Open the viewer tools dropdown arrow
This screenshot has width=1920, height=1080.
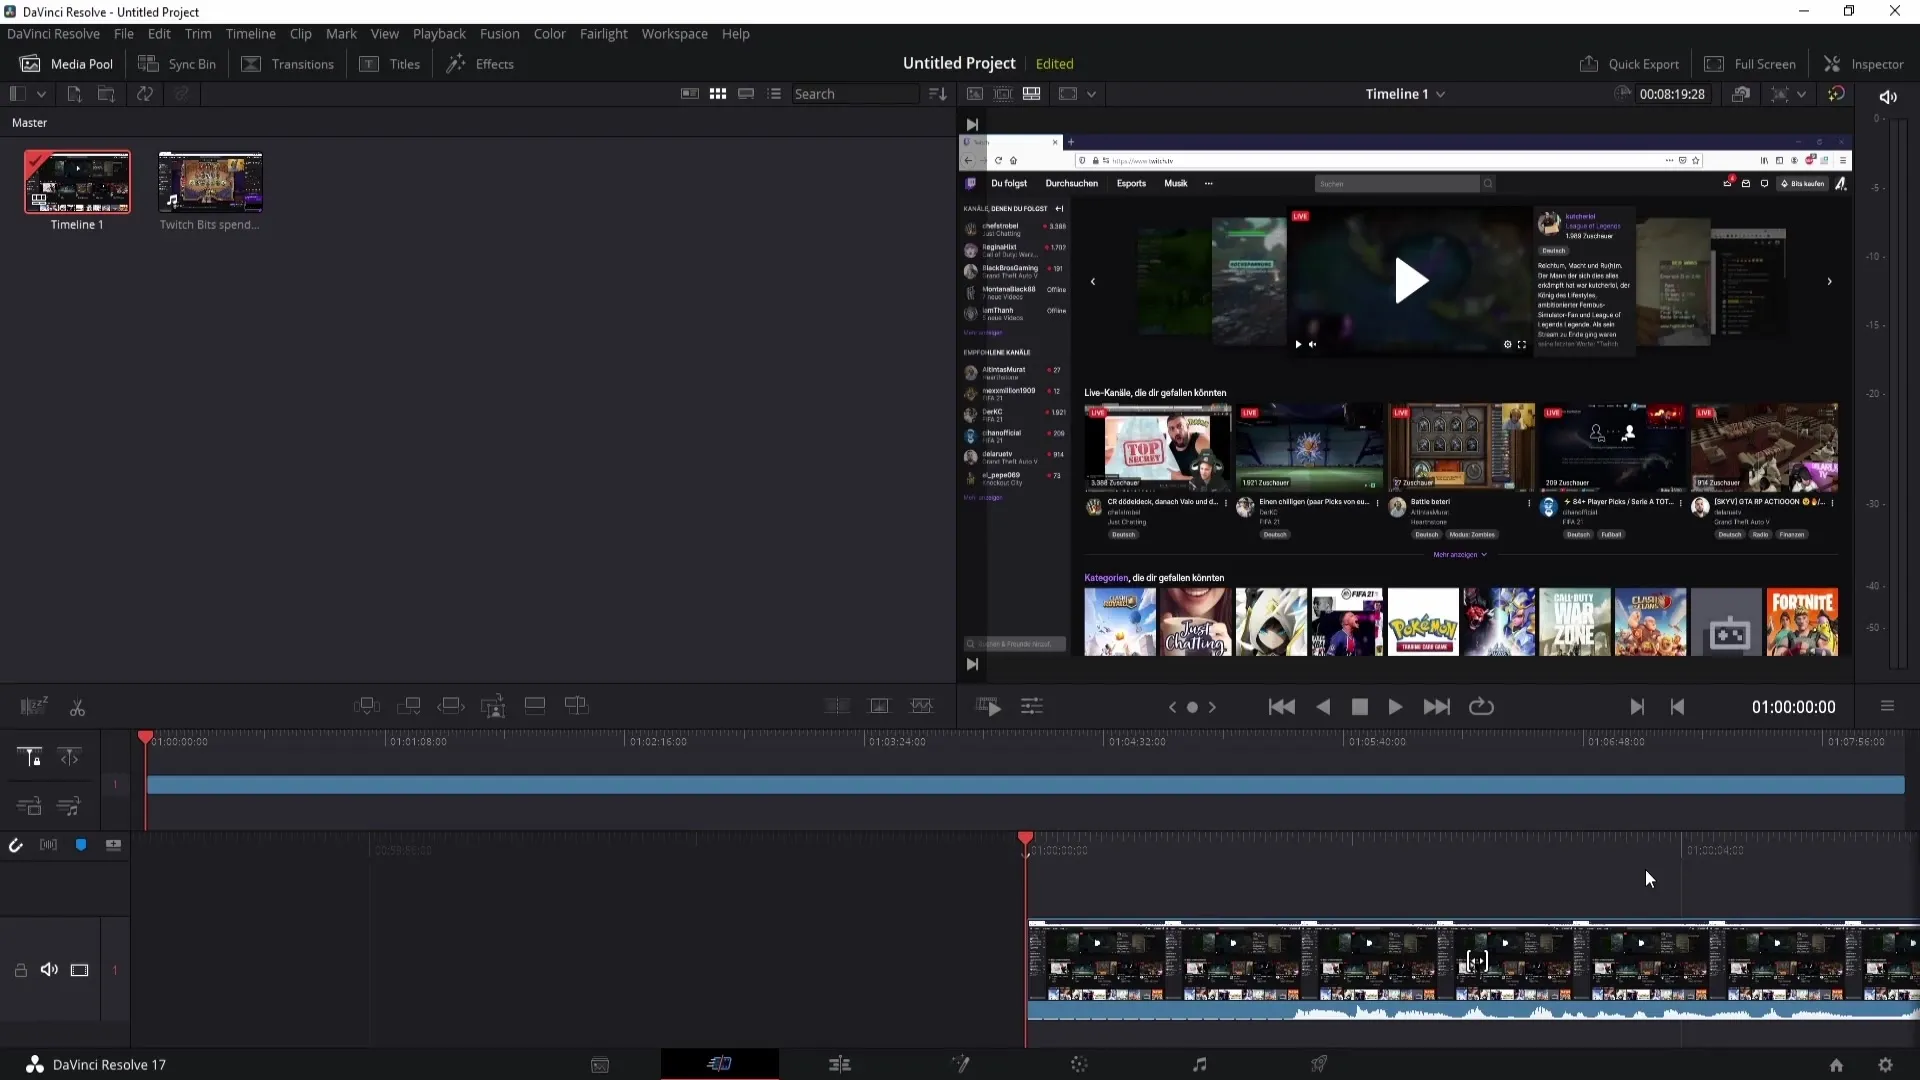point(1801,94)
